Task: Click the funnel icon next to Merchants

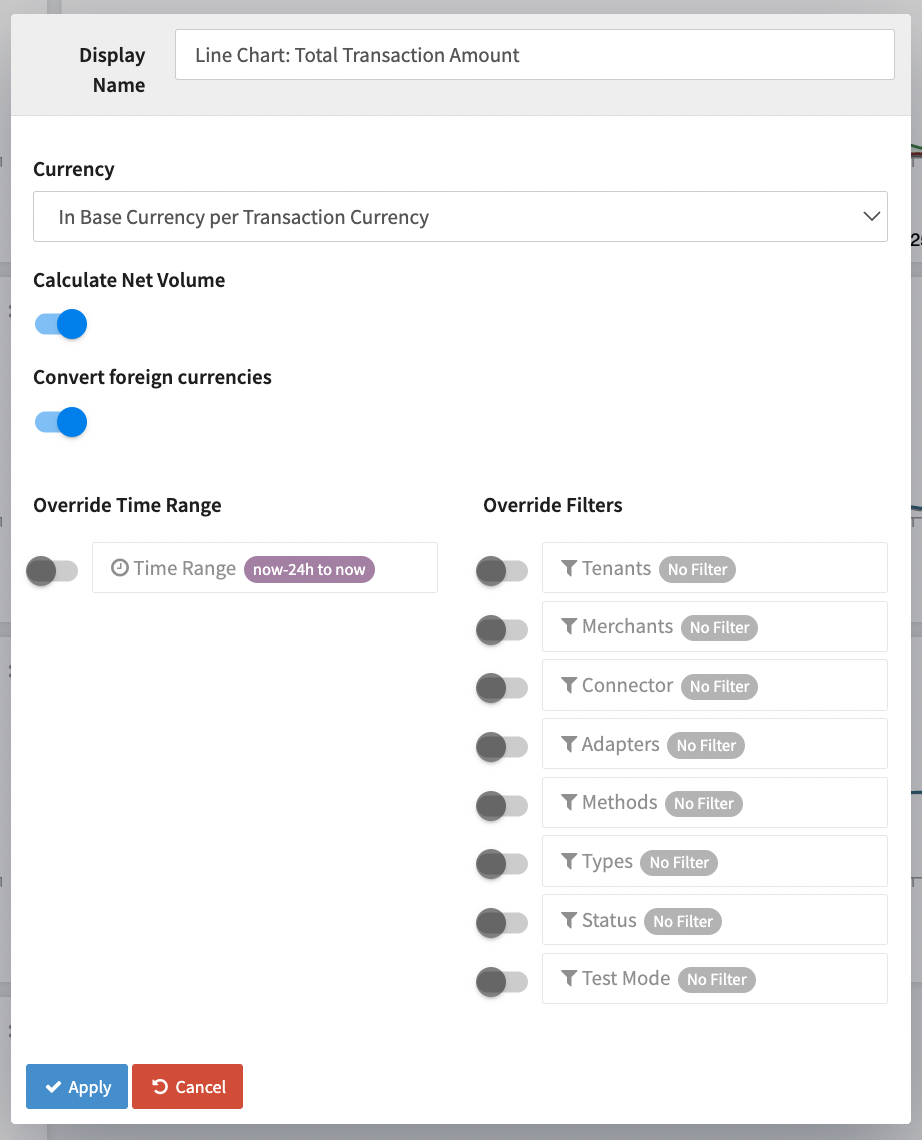Action: (569, 627)
